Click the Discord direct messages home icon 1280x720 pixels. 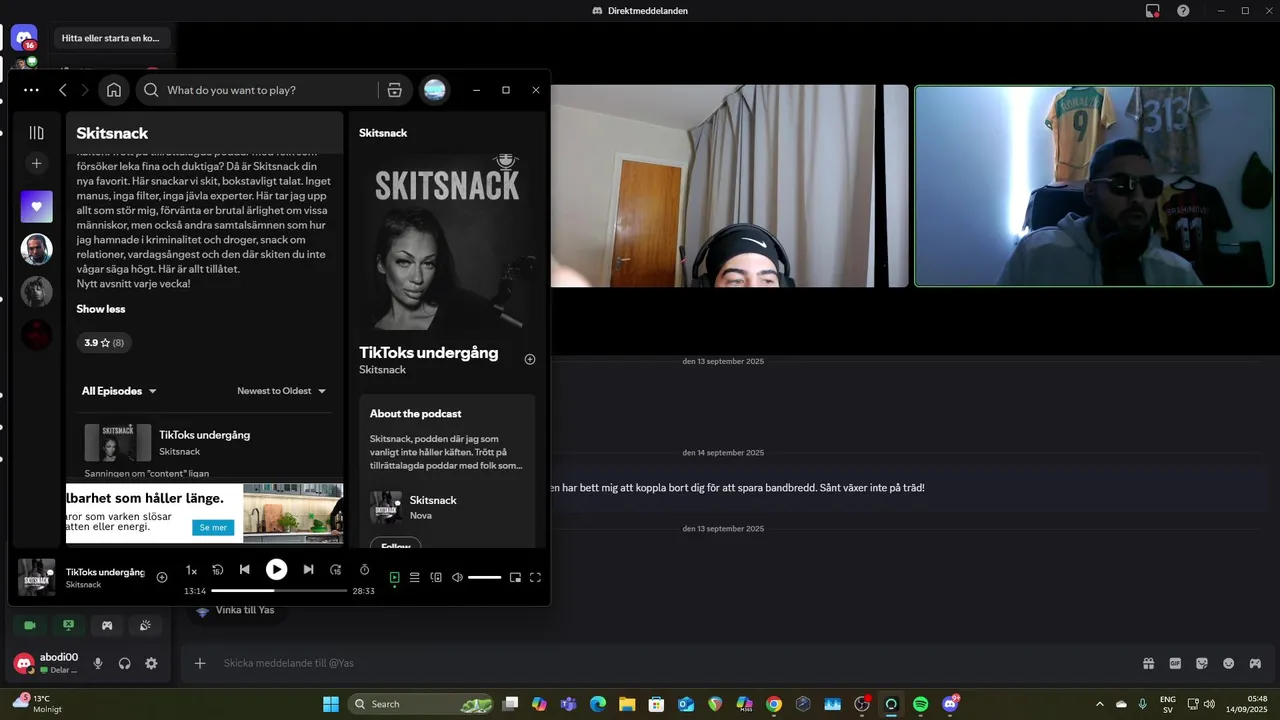pos(24,38)
